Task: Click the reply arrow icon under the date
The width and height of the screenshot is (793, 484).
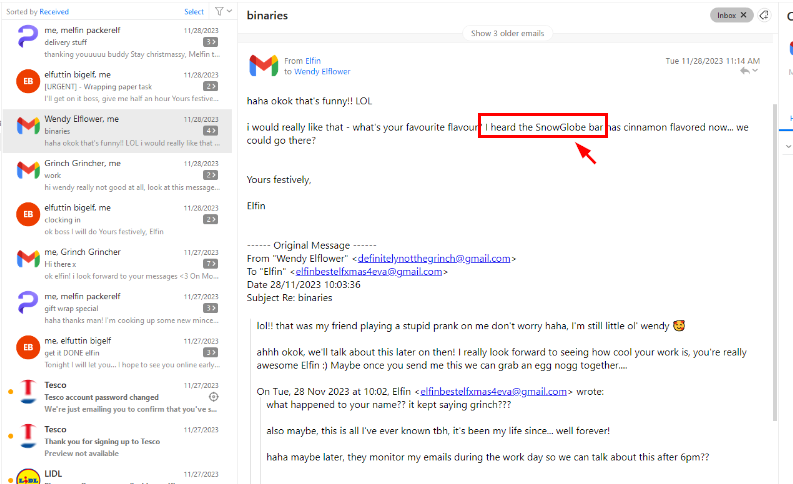Action: click(744, 71)
